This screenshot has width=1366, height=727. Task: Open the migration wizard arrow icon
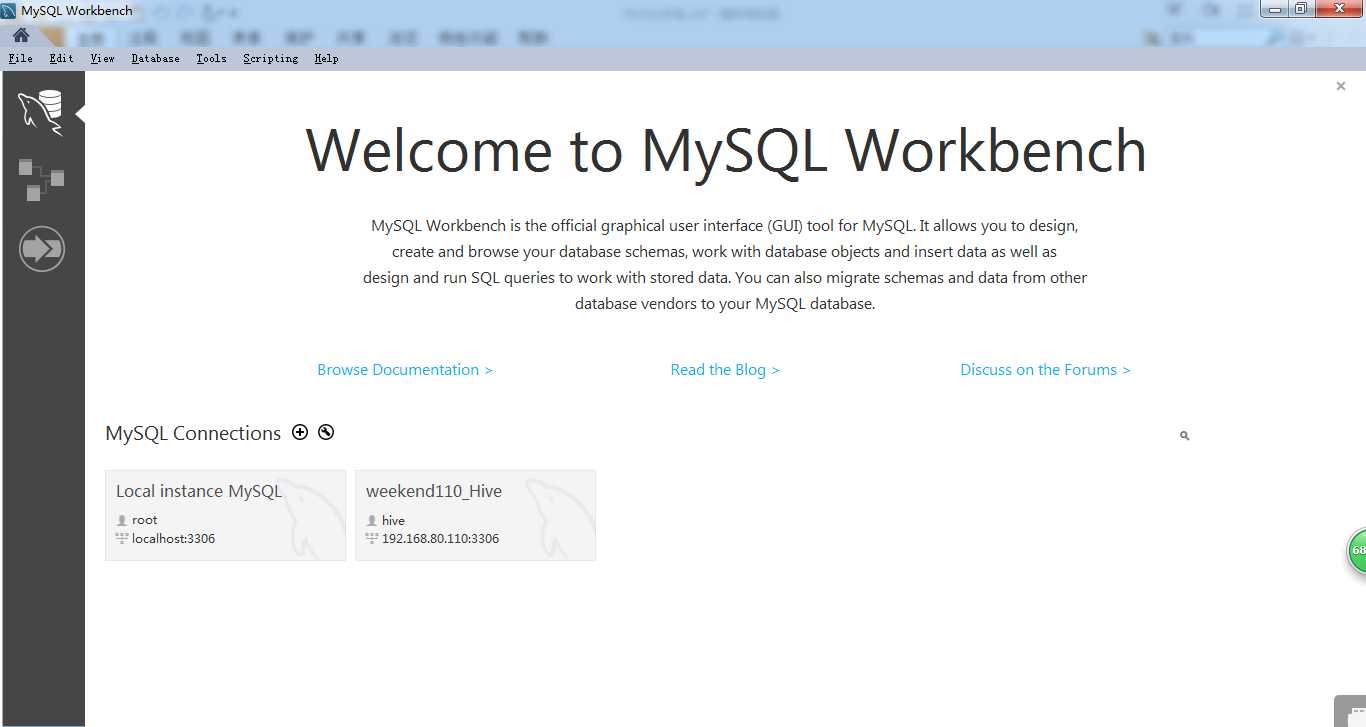42,248
